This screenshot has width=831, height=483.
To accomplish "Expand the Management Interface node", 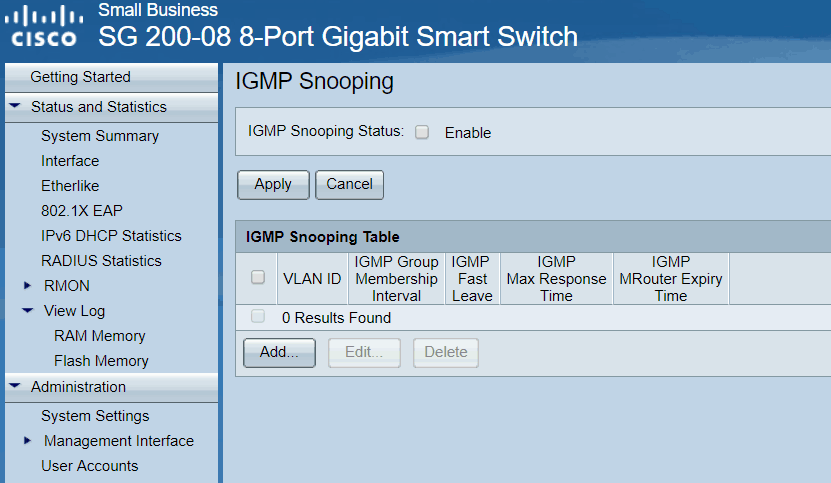I will (x=28, y=441).
